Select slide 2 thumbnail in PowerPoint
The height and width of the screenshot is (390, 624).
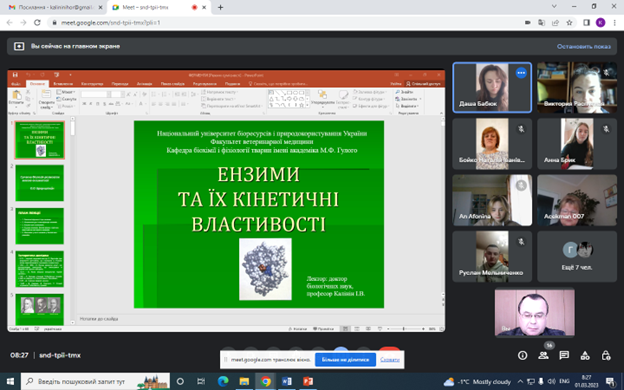[39, 183]
